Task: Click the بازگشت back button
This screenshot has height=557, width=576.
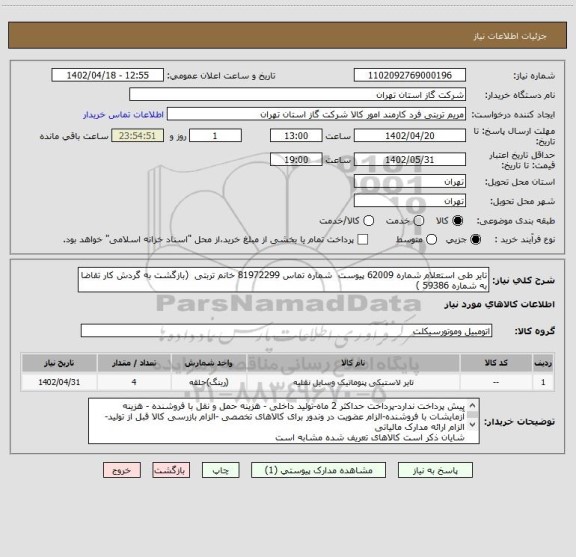Action: [x=171, y=470]
